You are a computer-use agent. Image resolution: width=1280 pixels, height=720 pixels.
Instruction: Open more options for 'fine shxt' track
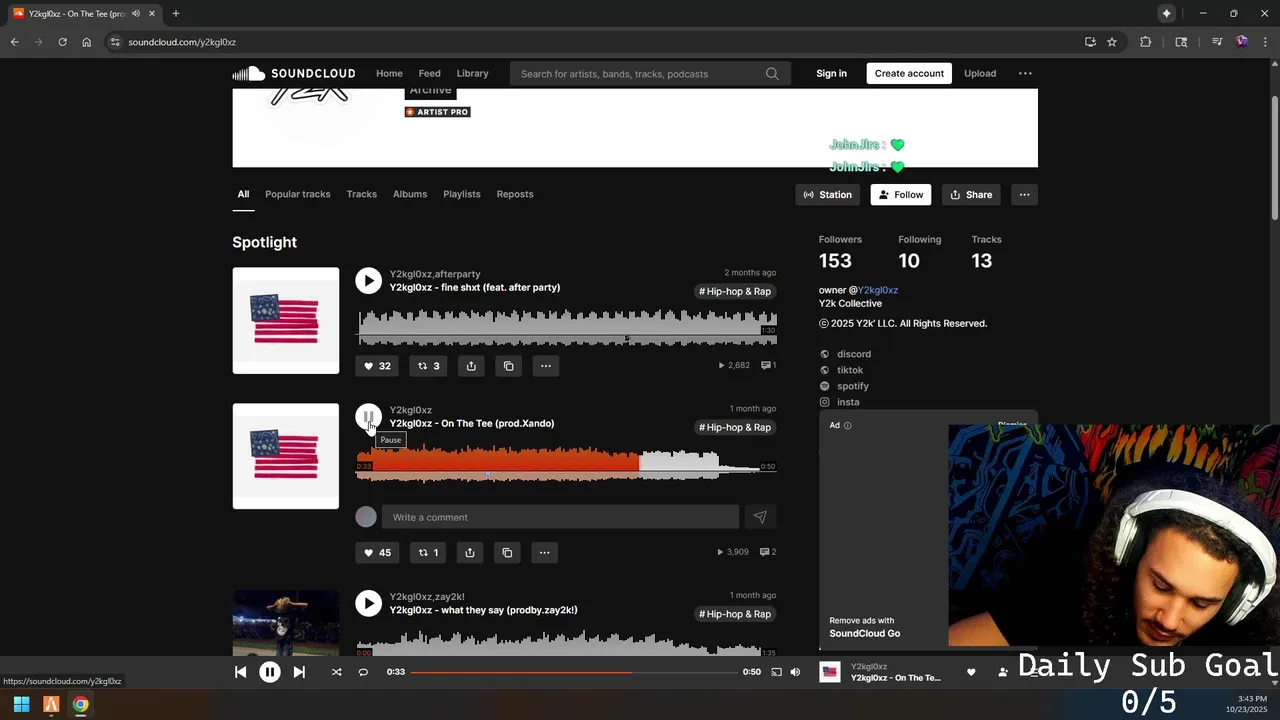point(545,366)
